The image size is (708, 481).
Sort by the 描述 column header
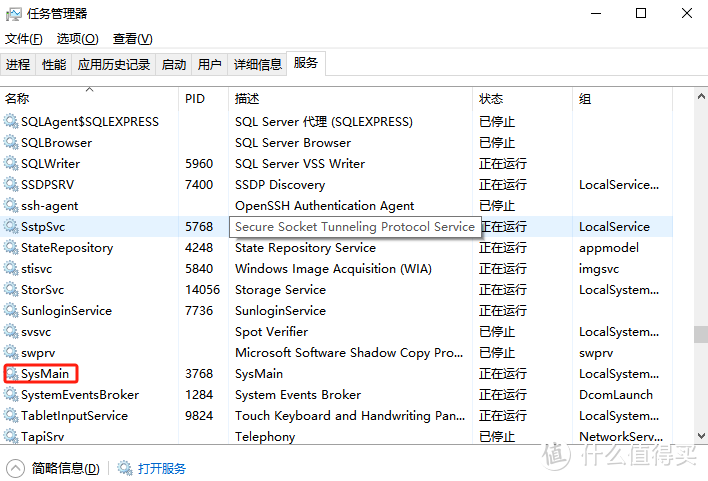[350, 98]
